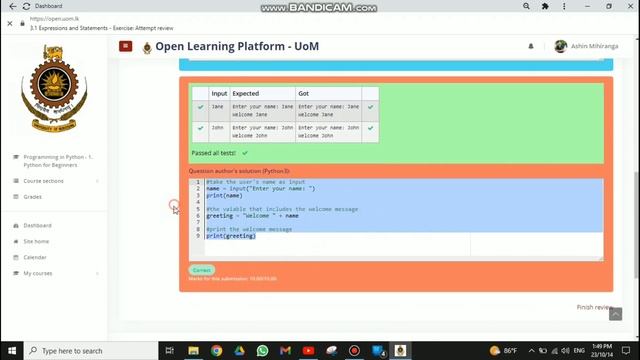640x360 pixels.
Task: Open My courses in sidebar
Action: [x=38, y=273]
